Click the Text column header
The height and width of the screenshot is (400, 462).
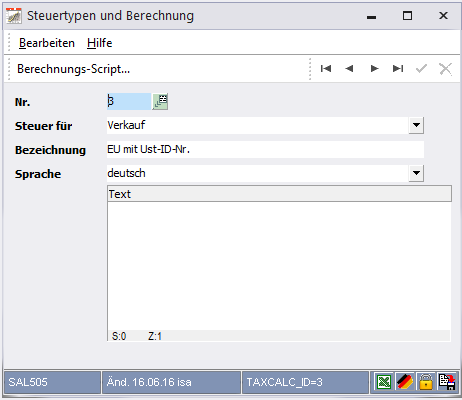(x=280, y=194)
